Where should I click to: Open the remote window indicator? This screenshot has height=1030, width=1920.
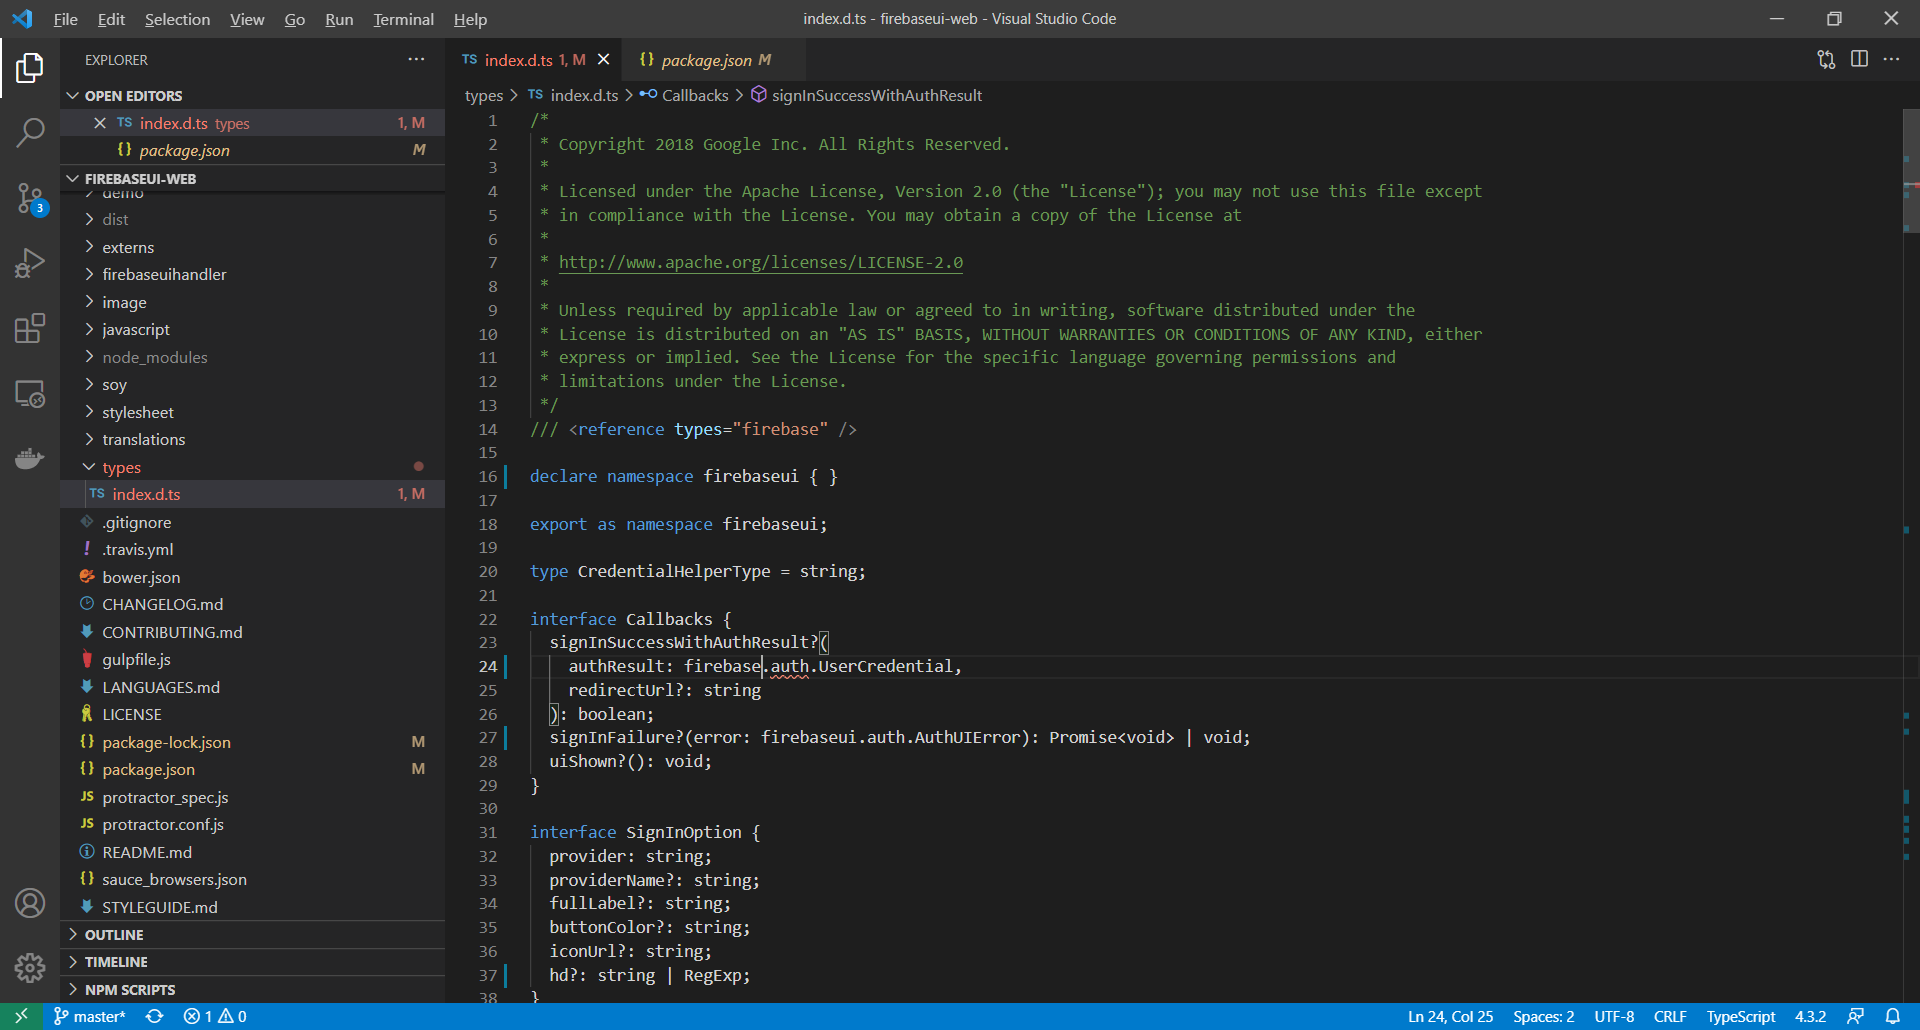pyautogui.click(x=21, y=1016)
